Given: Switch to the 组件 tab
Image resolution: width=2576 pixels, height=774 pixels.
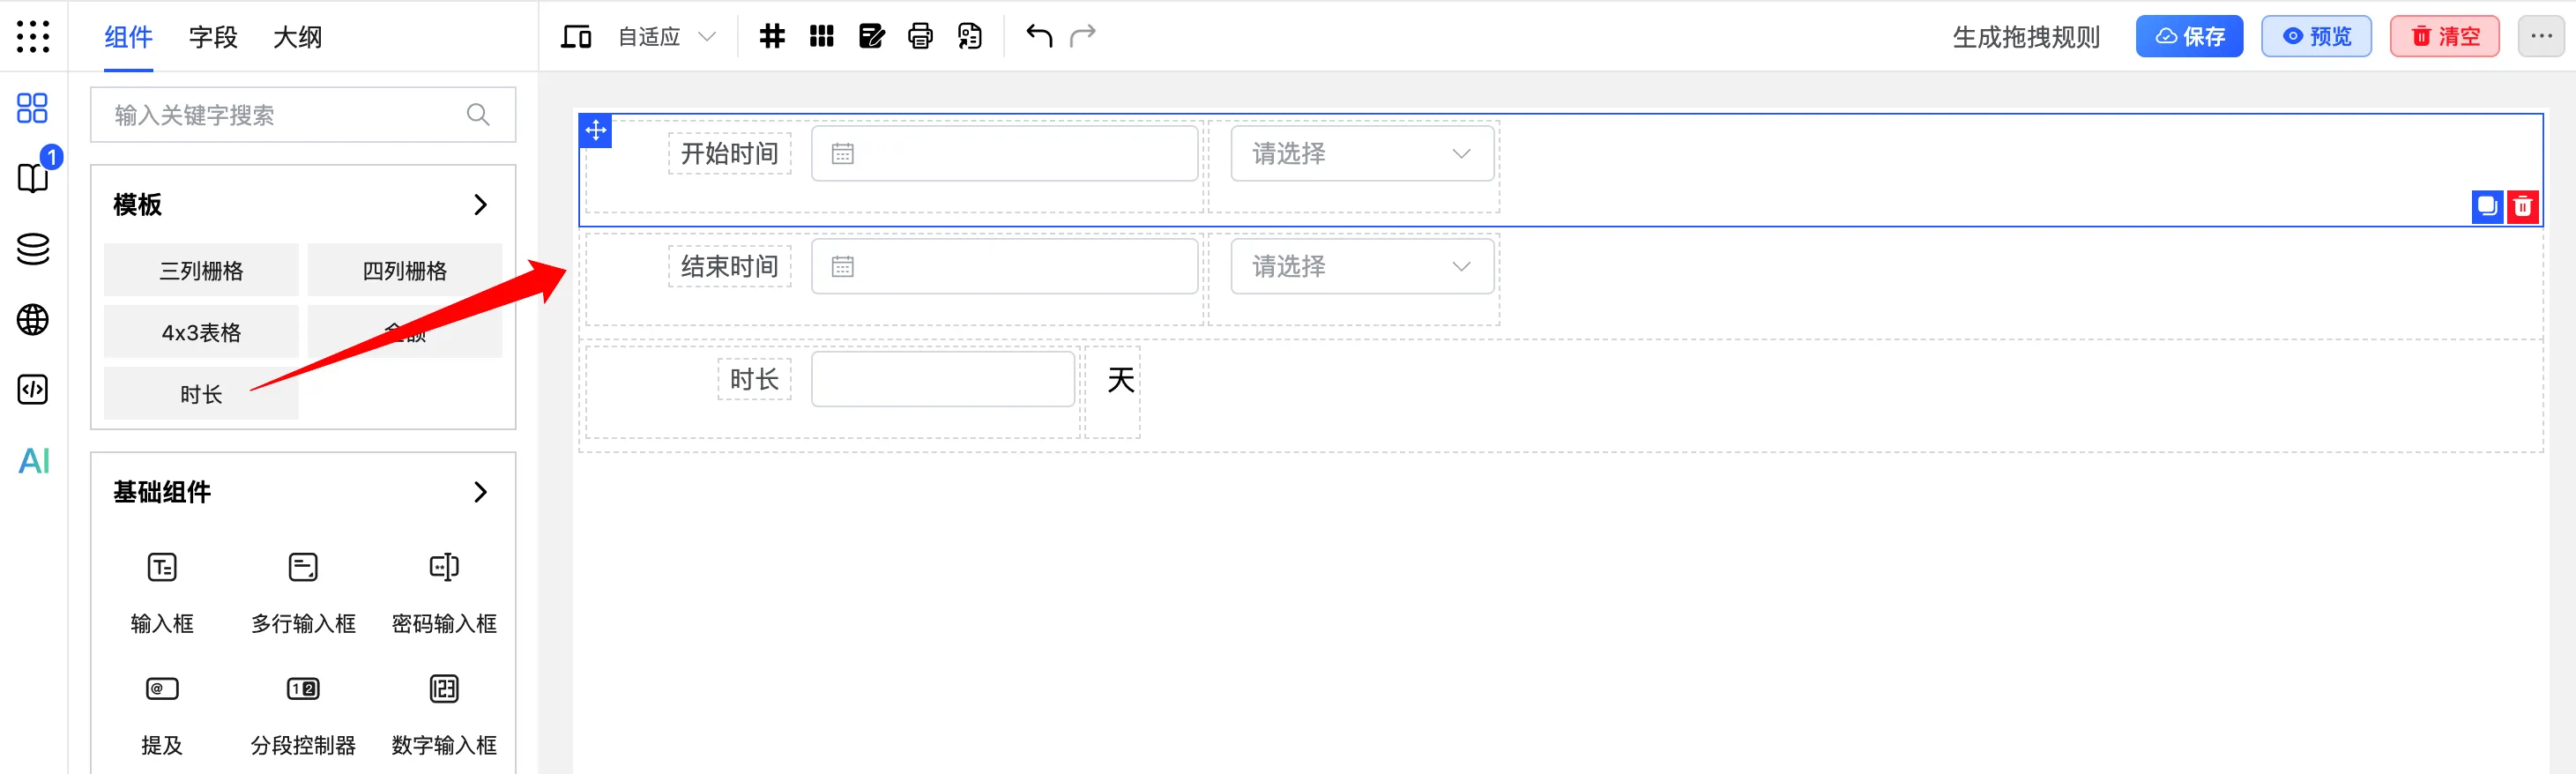Looking at the screenshot, I should pos(129,37).
